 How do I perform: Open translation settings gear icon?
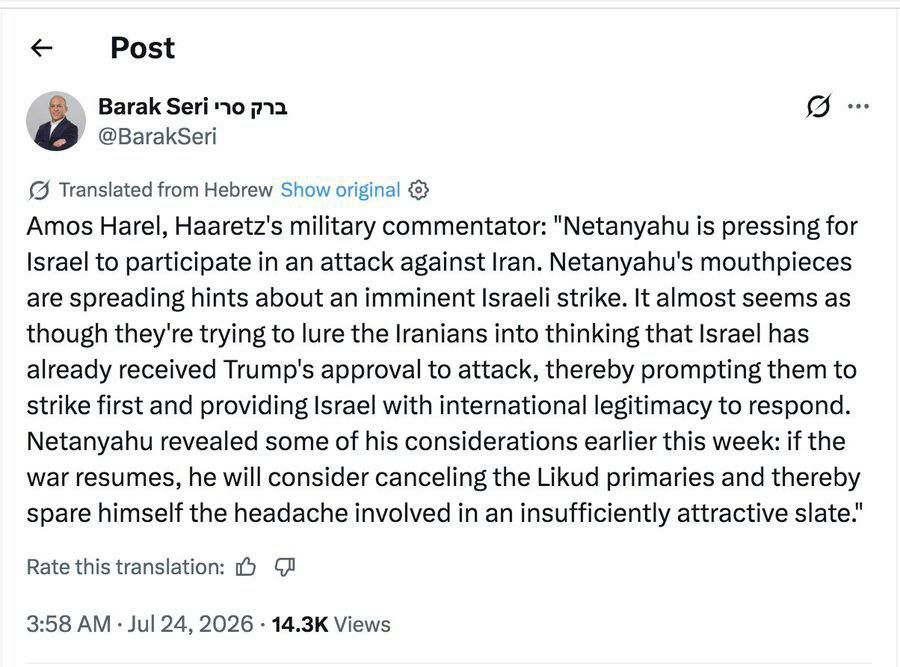coord(418,190)
